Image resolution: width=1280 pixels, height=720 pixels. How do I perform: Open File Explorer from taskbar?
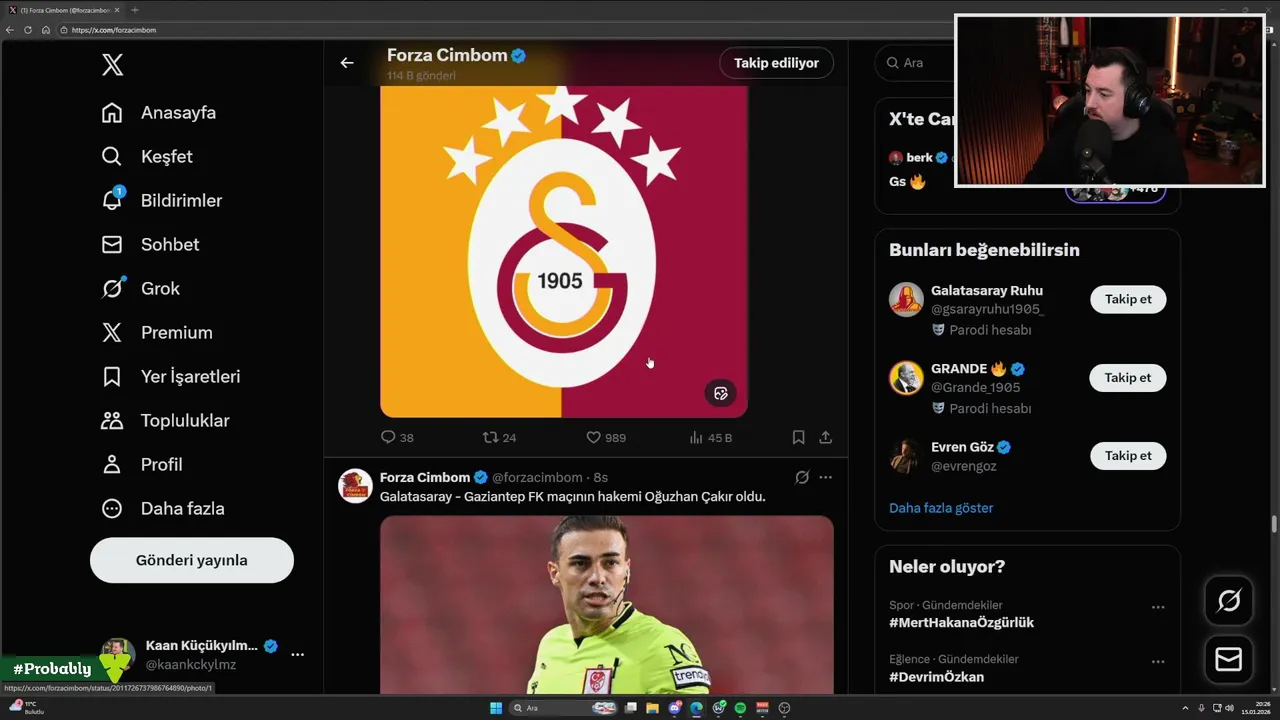(652, 708)
